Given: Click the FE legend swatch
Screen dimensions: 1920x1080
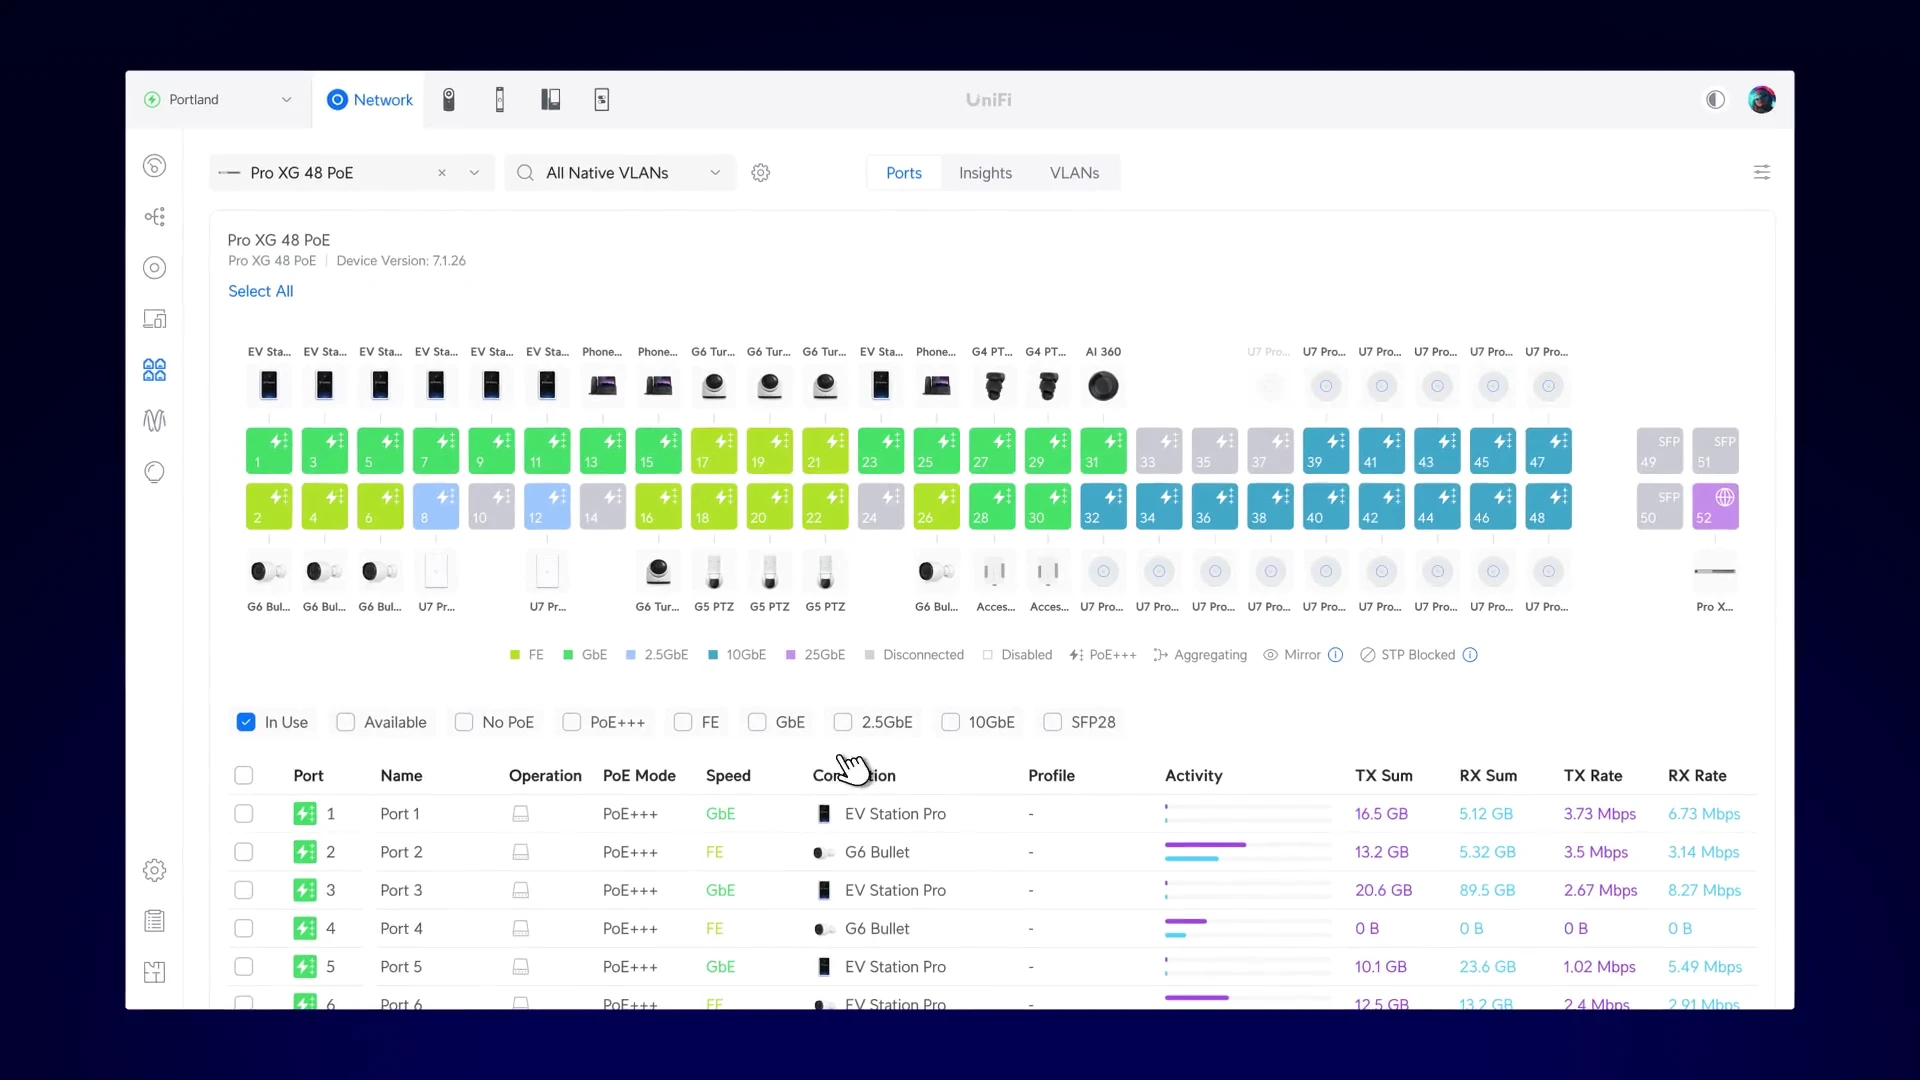Looking at the screenshot, I should (x=515, y=655).
